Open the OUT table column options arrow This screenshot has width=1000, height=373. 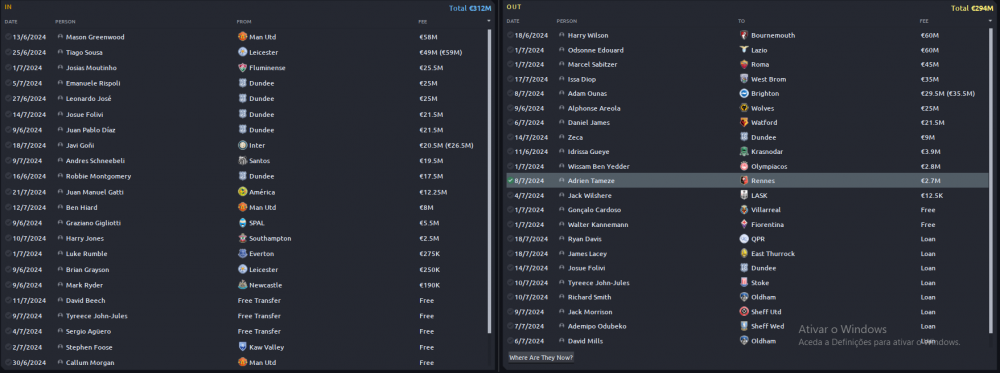pyautogui.click(x=990, y=21)
